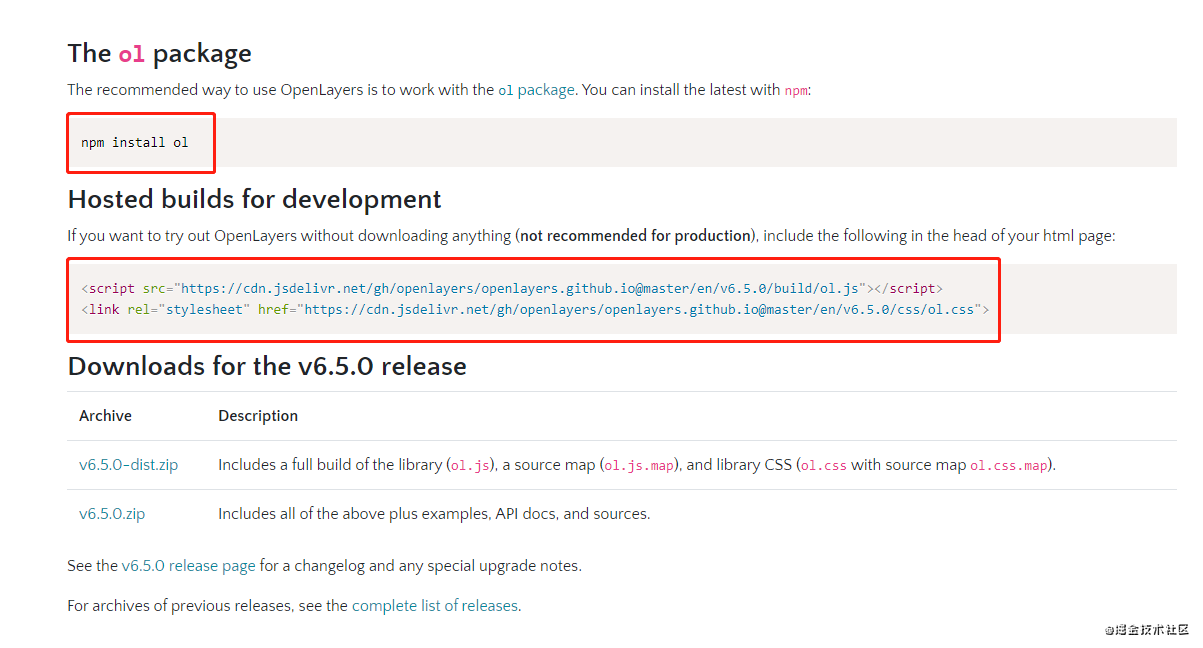Click the inline 'npm' code word
This screenshot has width=1203, height=648.
point(796,91)
